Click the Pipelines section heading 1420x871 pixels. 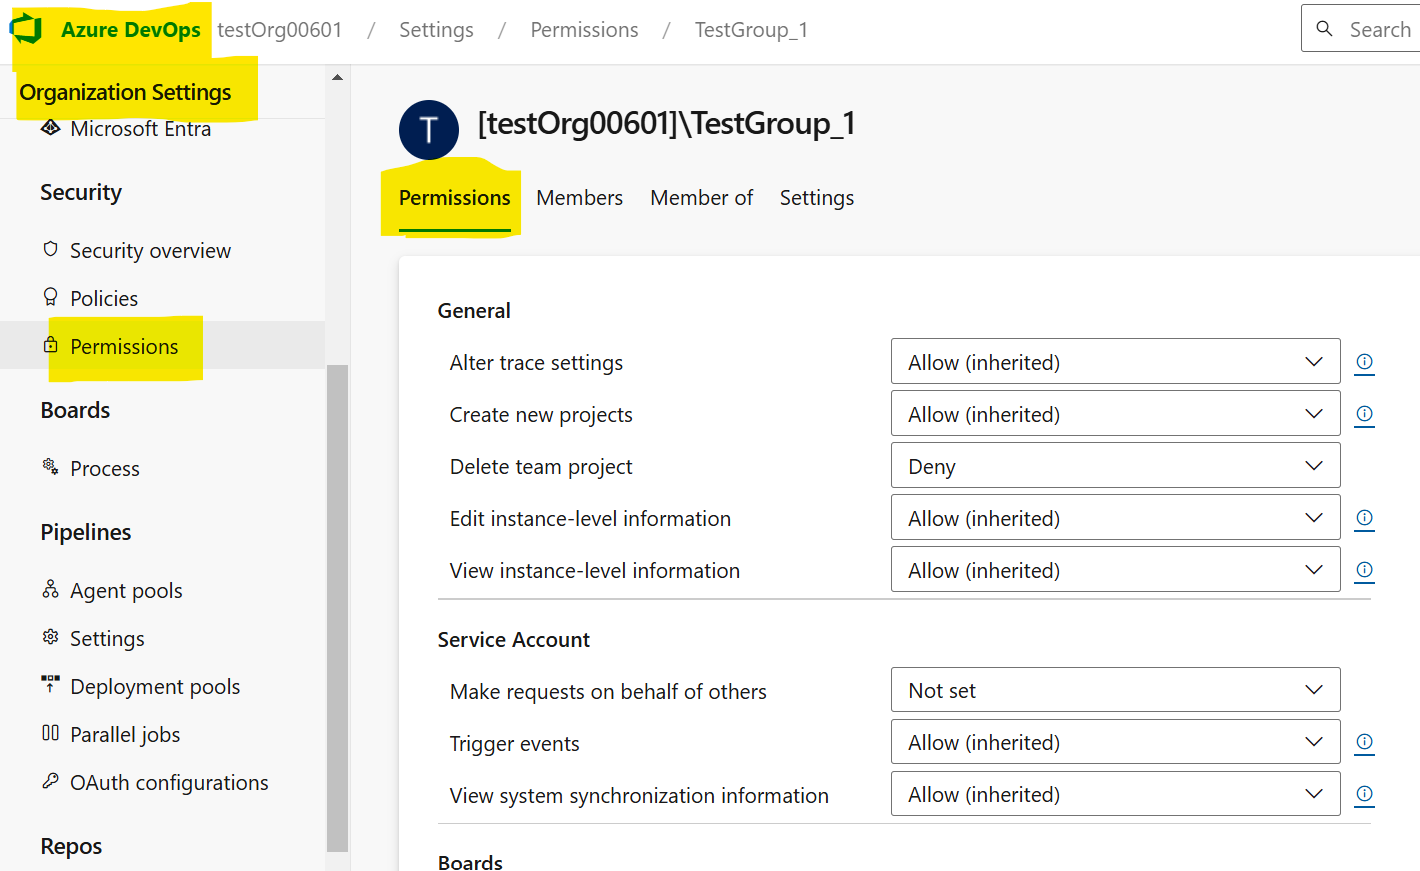(x=86, y=532)
